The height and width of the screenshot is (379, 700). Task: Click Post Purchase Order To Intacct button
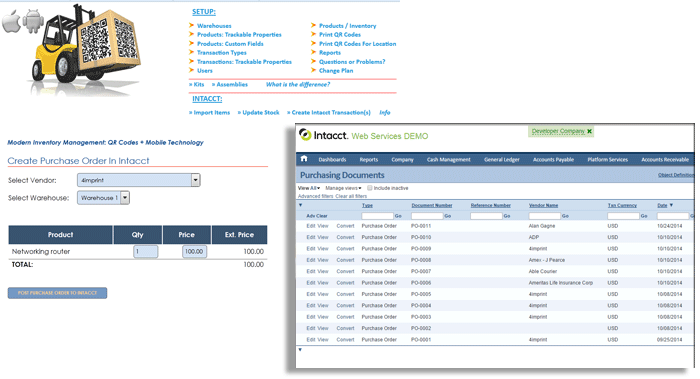tap(57, 293)
